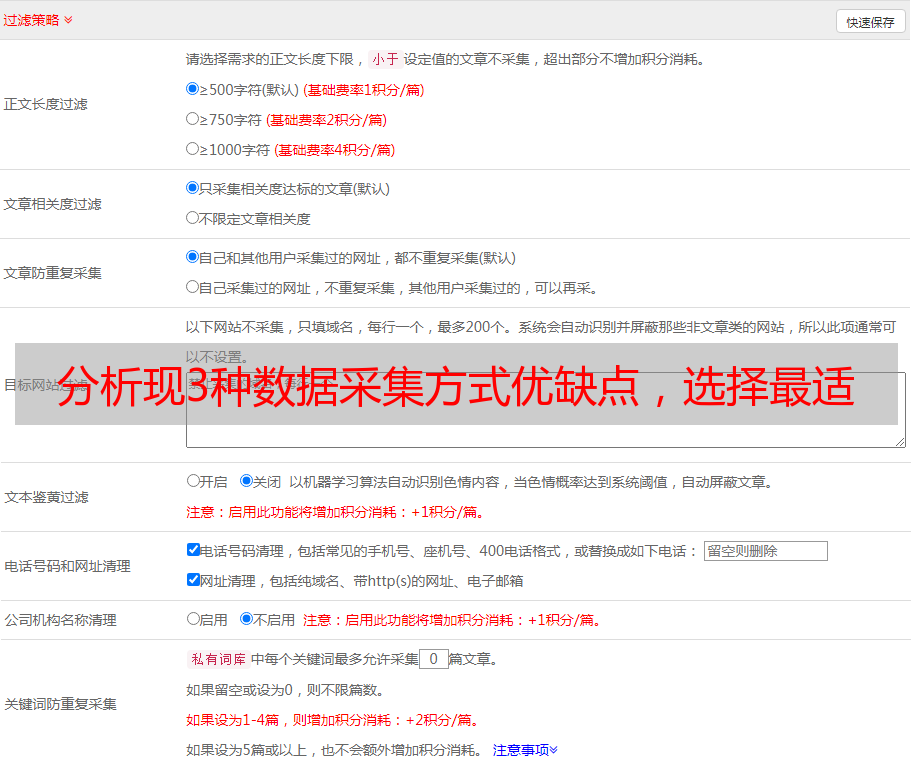Choose 只采集相关度达标的文章 radio option

tap(193, 188)
